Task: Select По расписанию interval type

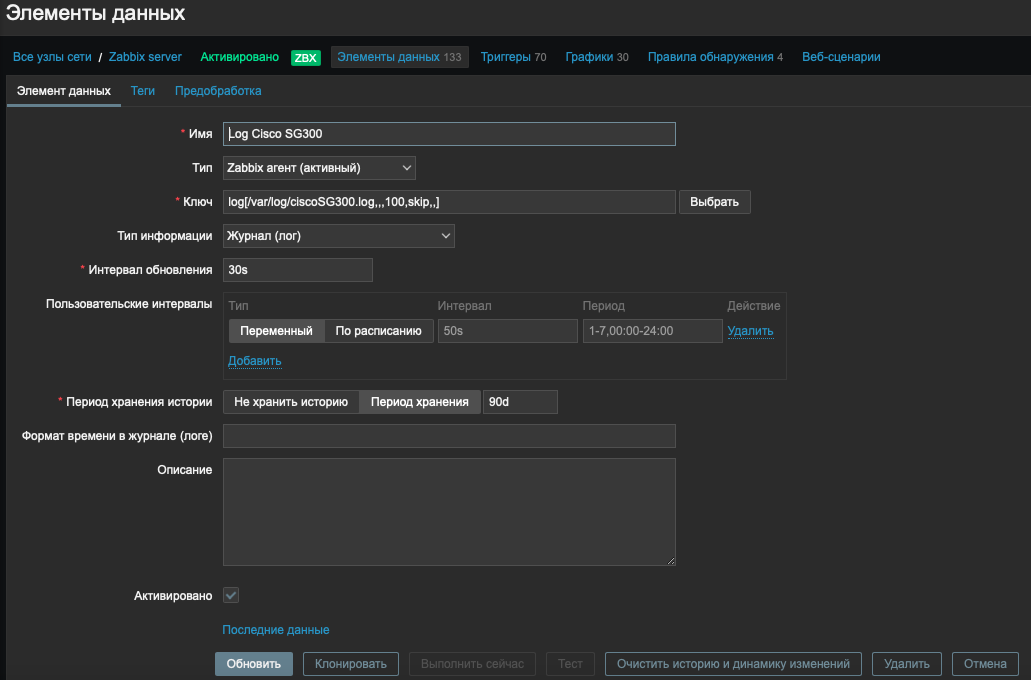Action: coord(378,331)
